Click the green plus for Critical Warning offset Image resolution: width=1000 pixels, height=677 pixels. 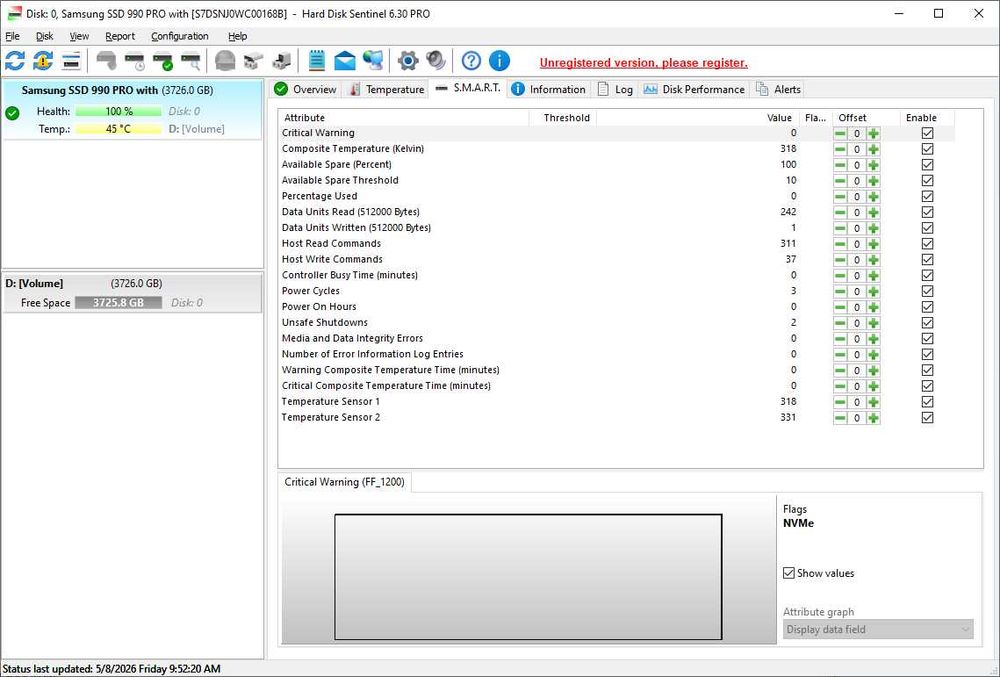pyautogui.click(x=873, y=133)
